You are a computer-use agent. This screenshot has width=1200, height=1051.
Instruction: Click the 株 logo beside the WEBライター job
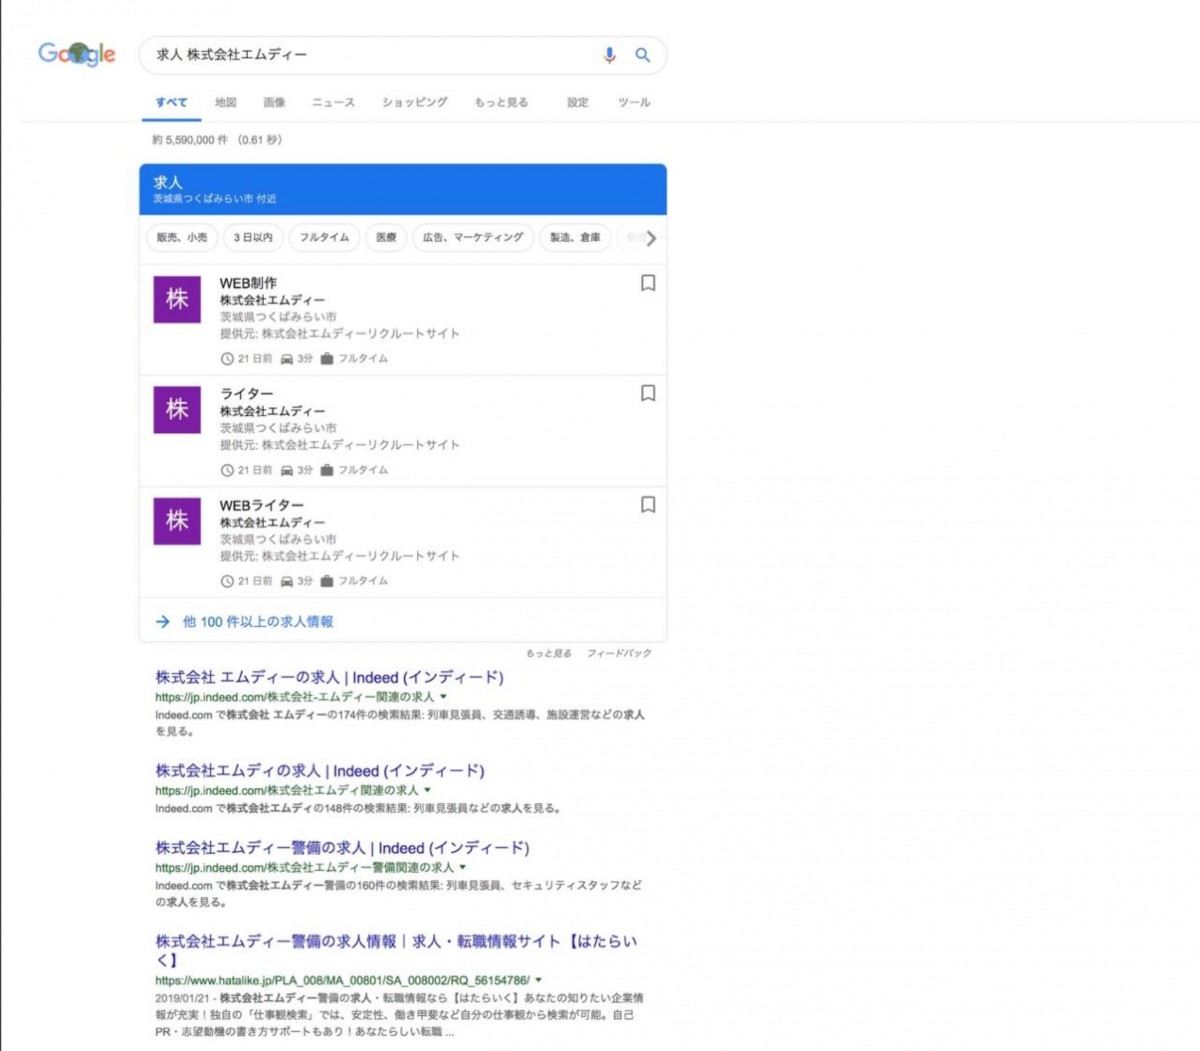point(177,521)
